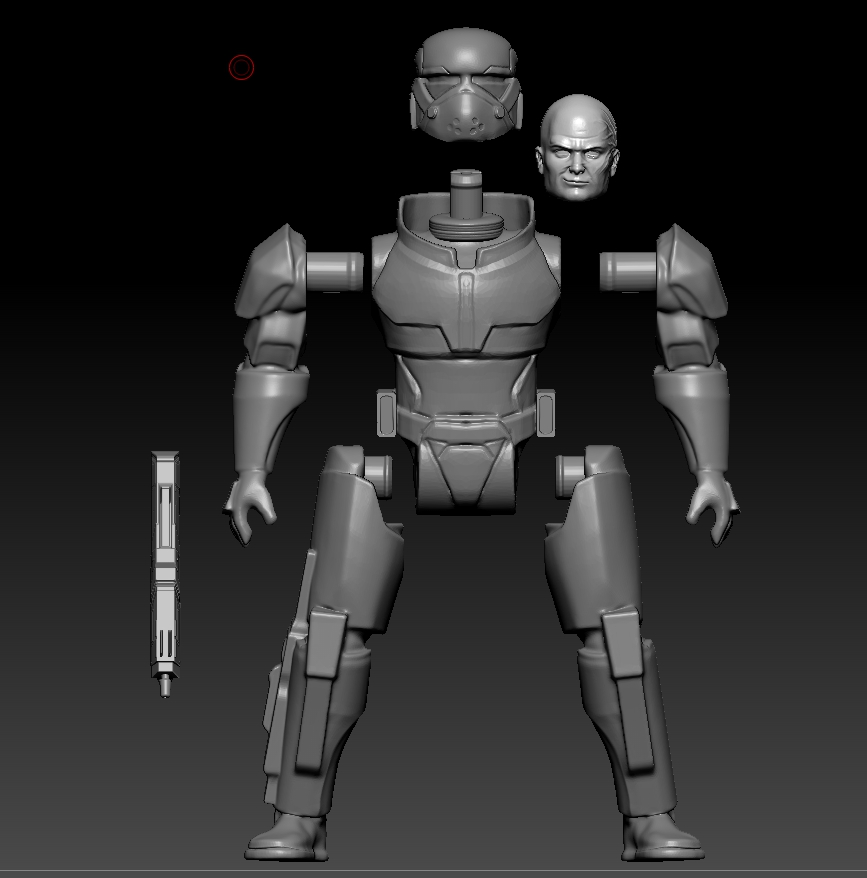Select the trooper helmet model
The image size is (867, 878).
(x=467, y=85)
